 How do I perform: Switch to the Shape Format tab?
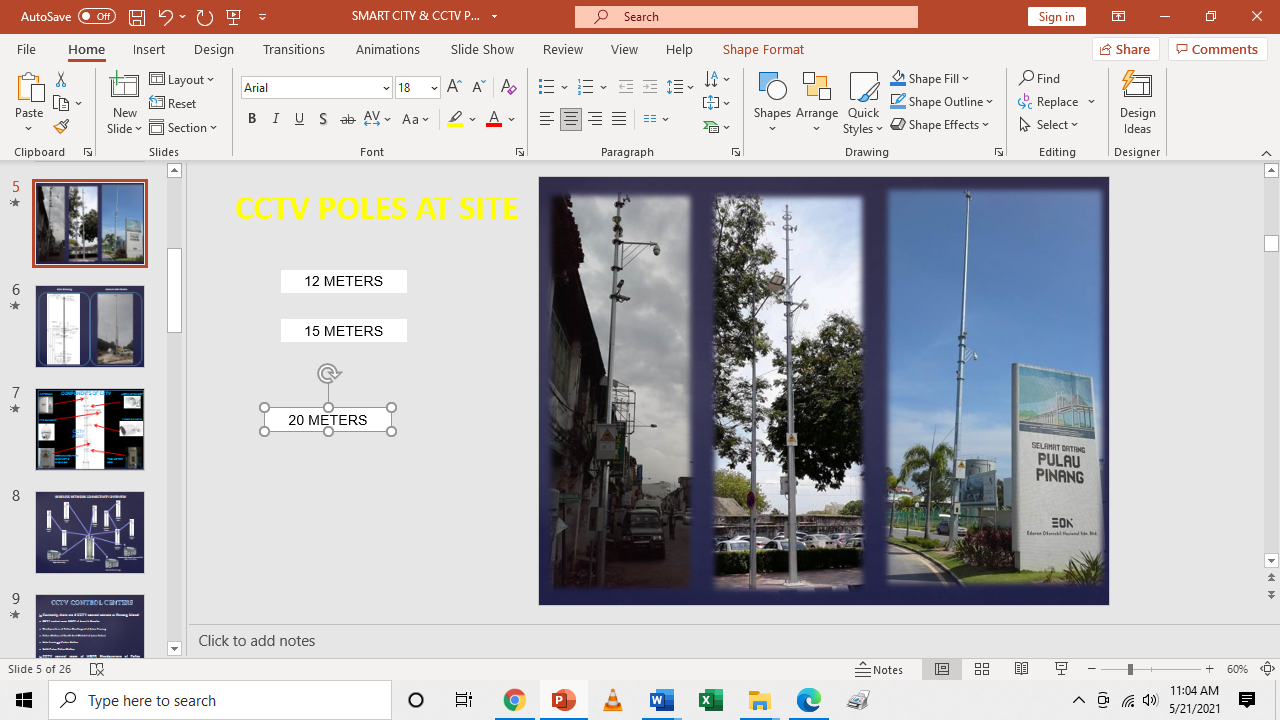tap(763, 49)
